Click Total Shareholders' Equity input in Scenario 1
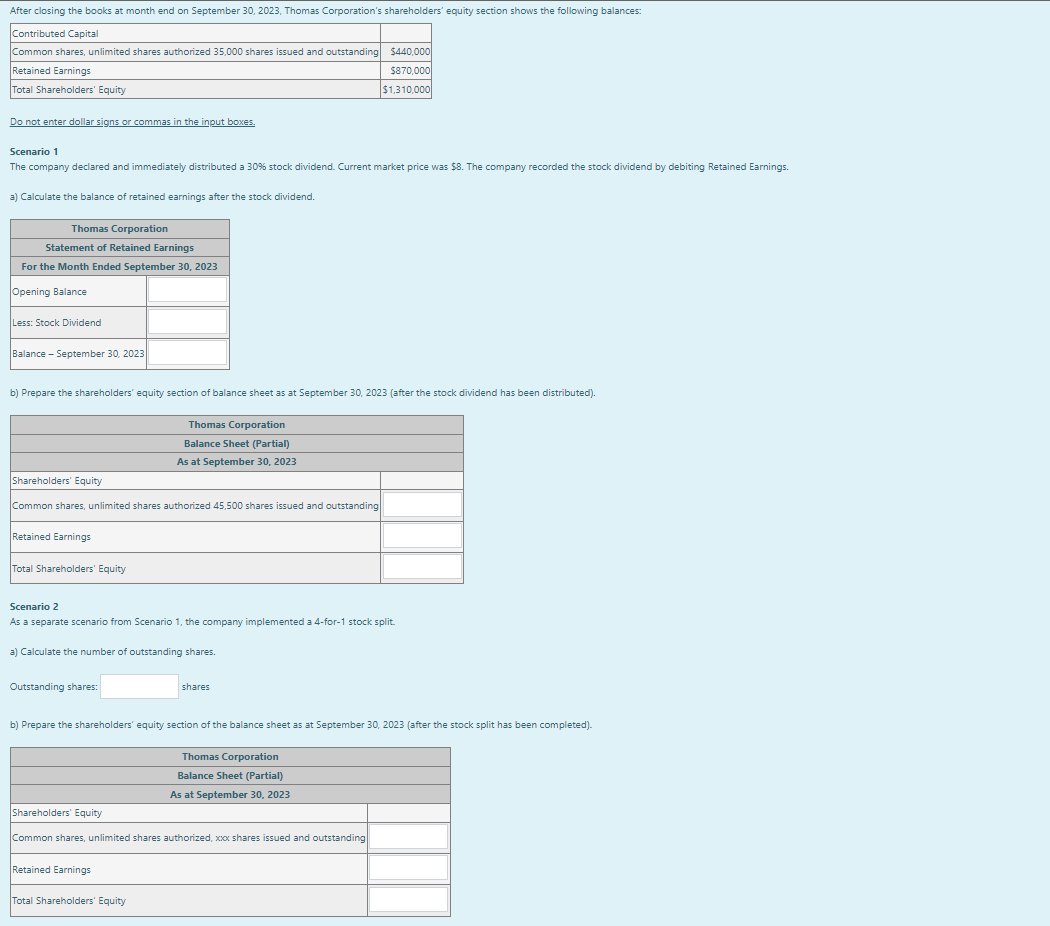 pyautogui.click(x=421, y=567)
